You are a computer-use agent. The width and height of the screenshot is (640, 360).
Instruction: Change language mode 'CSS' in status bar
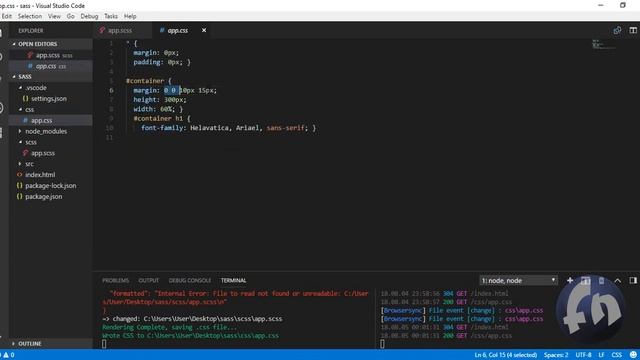617,355
